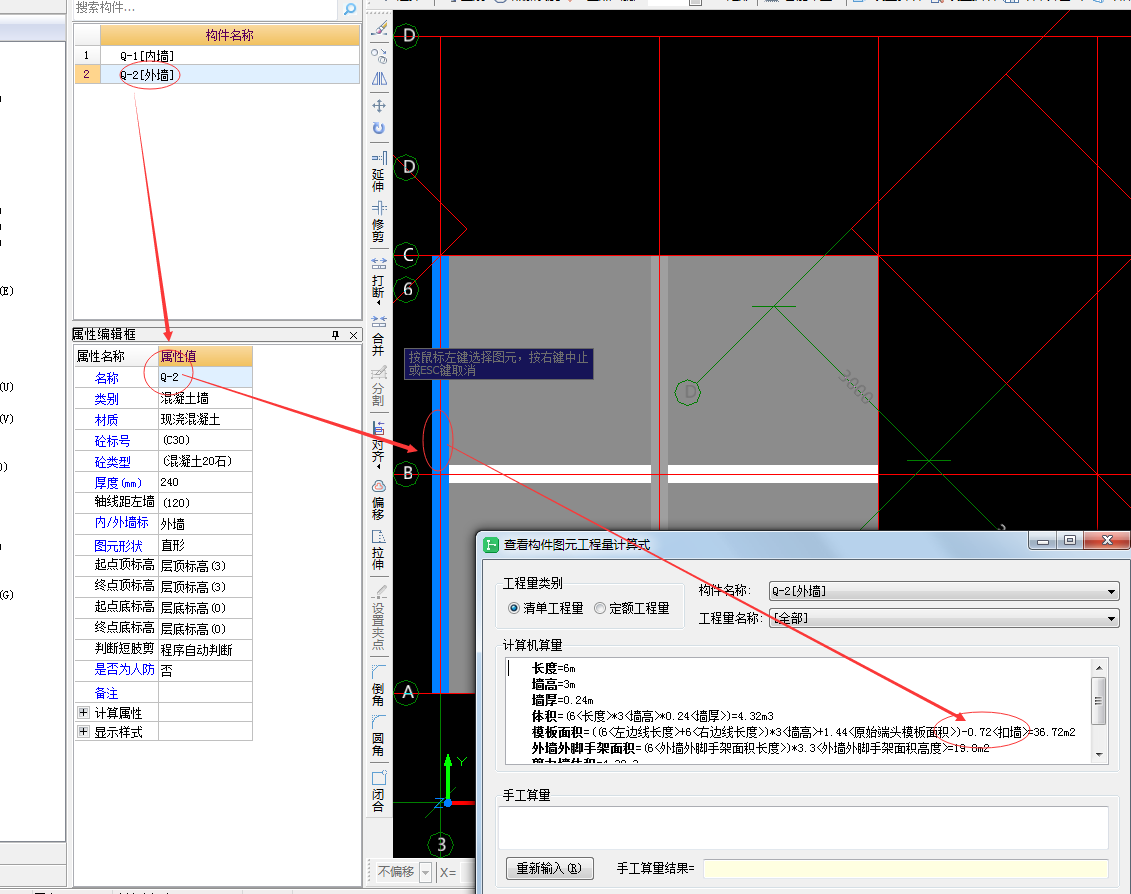Select the 偏移 offset tool
1131x894 pixels.
(379, 500)
